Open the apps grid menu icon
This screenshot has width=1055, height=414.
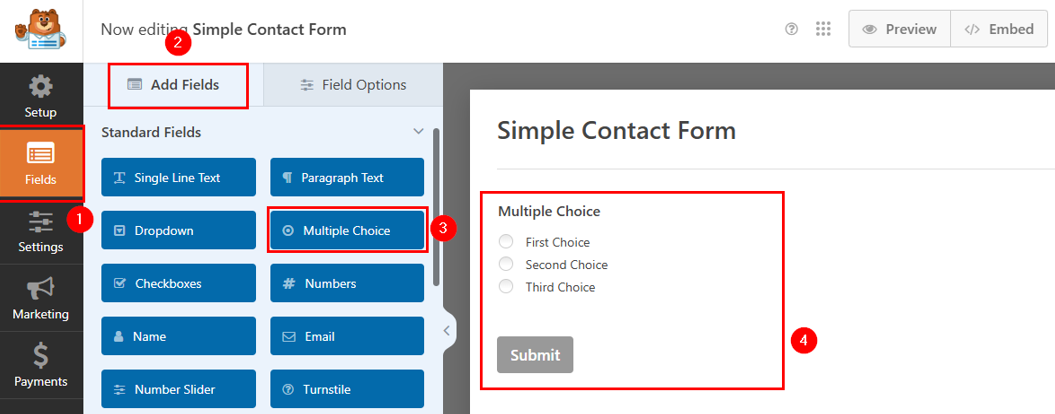(x=823, y=29)
